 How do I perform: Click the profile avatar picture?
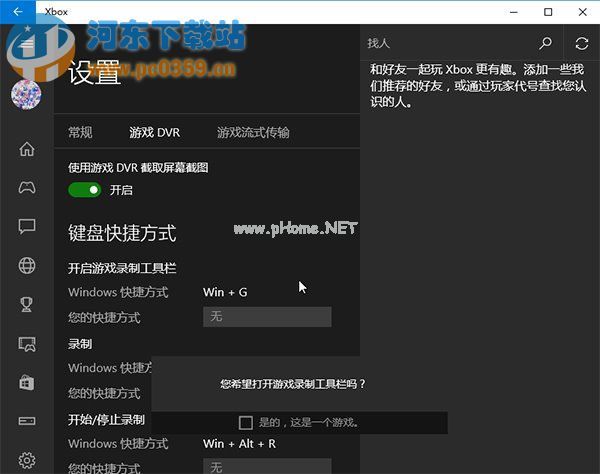tap(26, 95)
